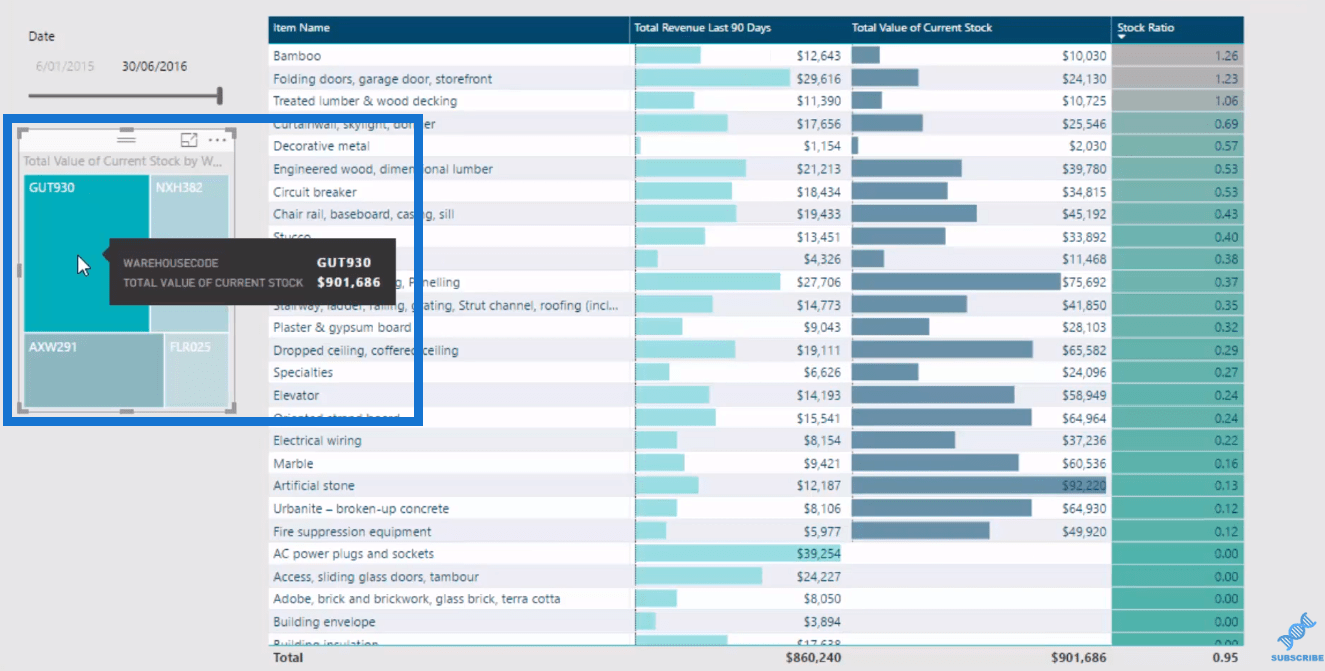Click the Specialties row

point(756,372)
